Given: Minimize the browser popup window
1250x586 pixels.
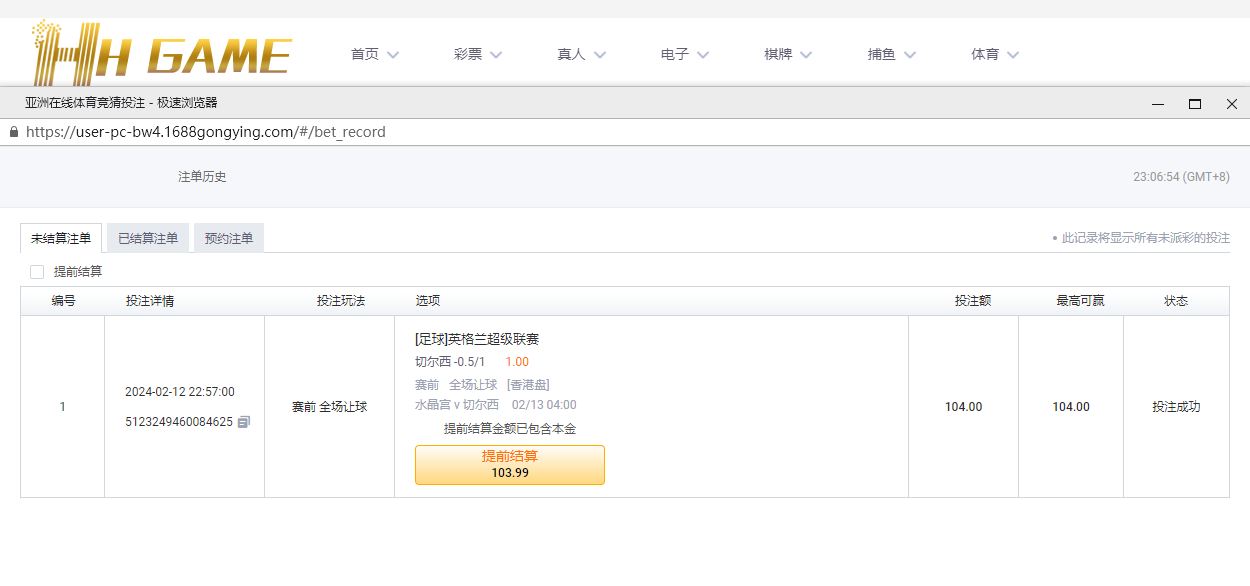Looking at the screenshot, I should 1158,104.
